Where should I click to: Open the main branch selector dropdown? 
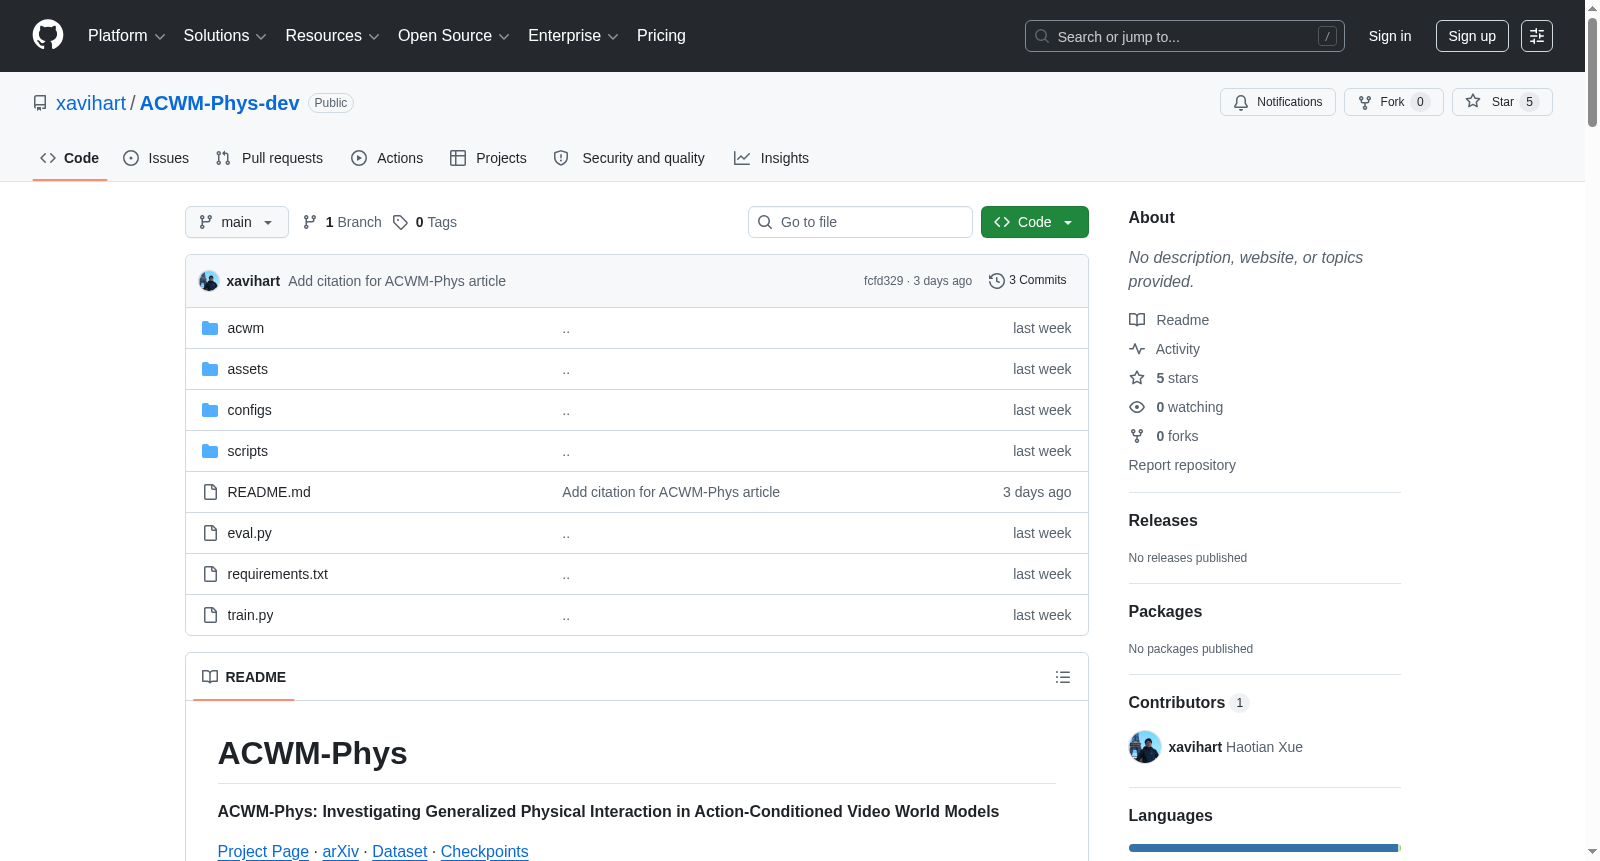click(237, 222)
